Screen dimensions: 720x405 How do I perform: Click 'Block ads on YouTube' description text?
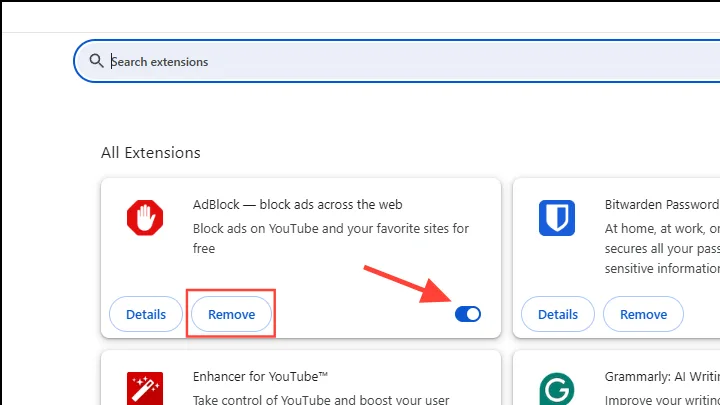[331, 238]
